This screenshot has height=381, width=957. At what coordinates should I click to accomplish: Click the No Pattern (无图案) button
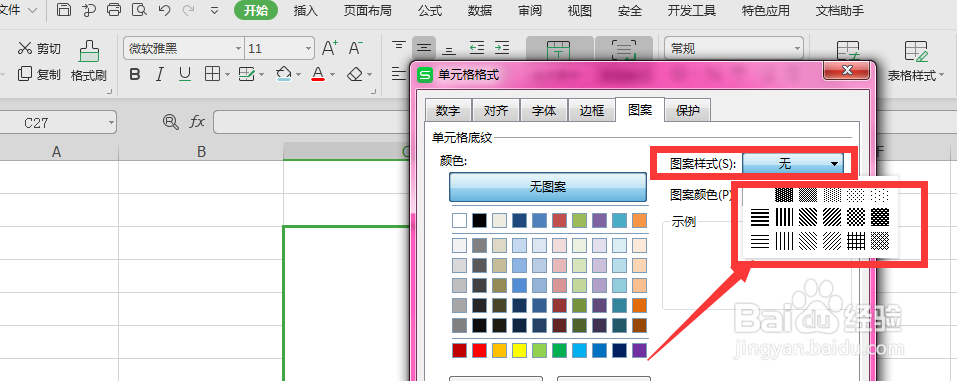548,187
